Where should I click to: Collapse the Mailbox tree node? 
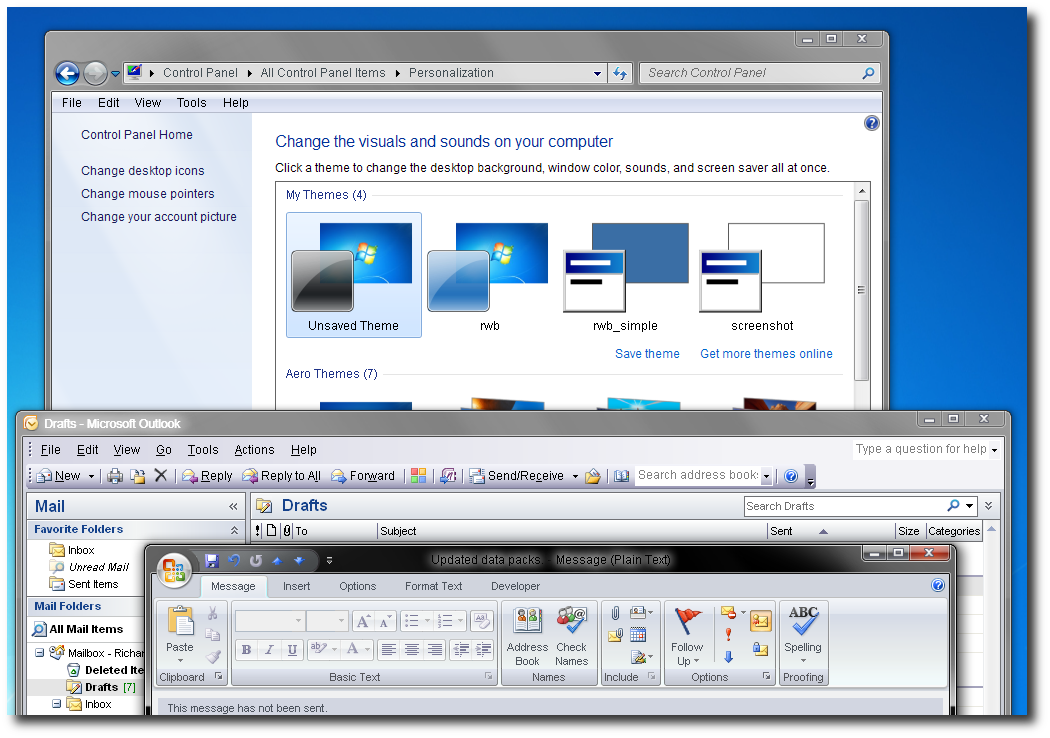coord(39,652)
